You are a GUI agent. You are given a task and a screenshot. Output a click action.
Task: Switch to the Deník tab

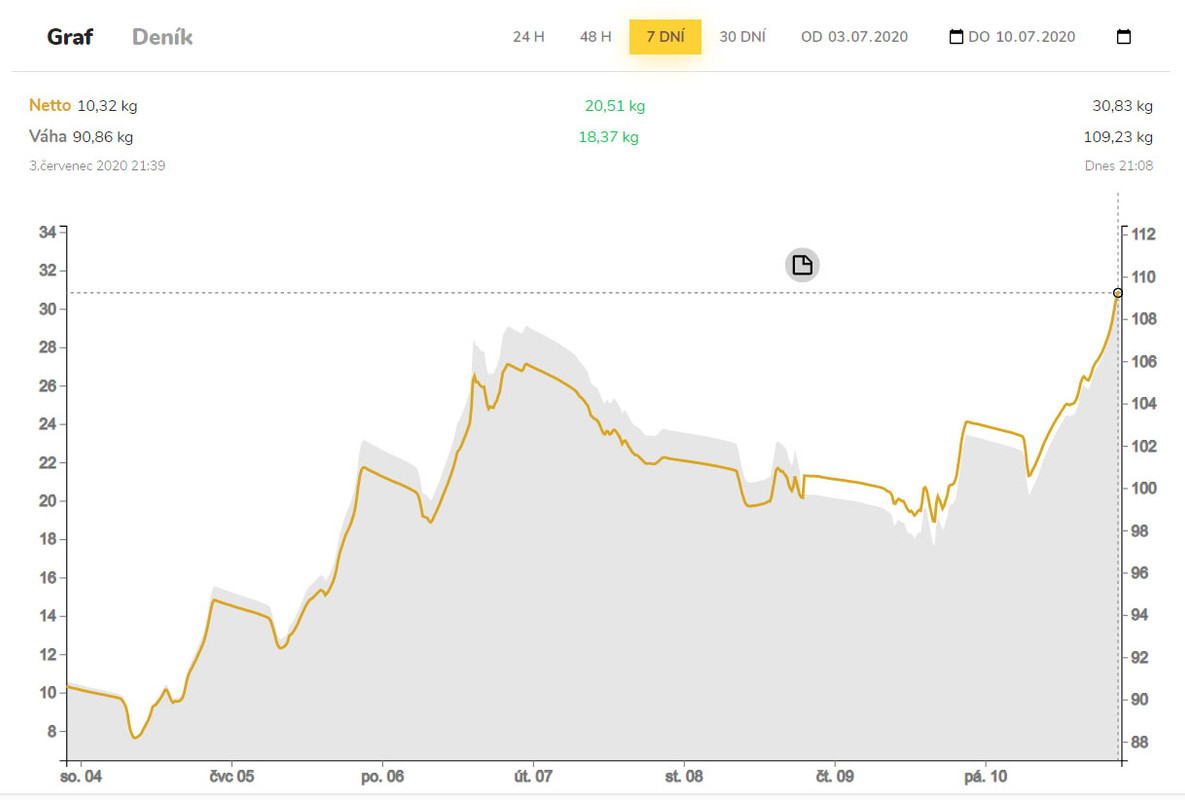pos(162,37)
